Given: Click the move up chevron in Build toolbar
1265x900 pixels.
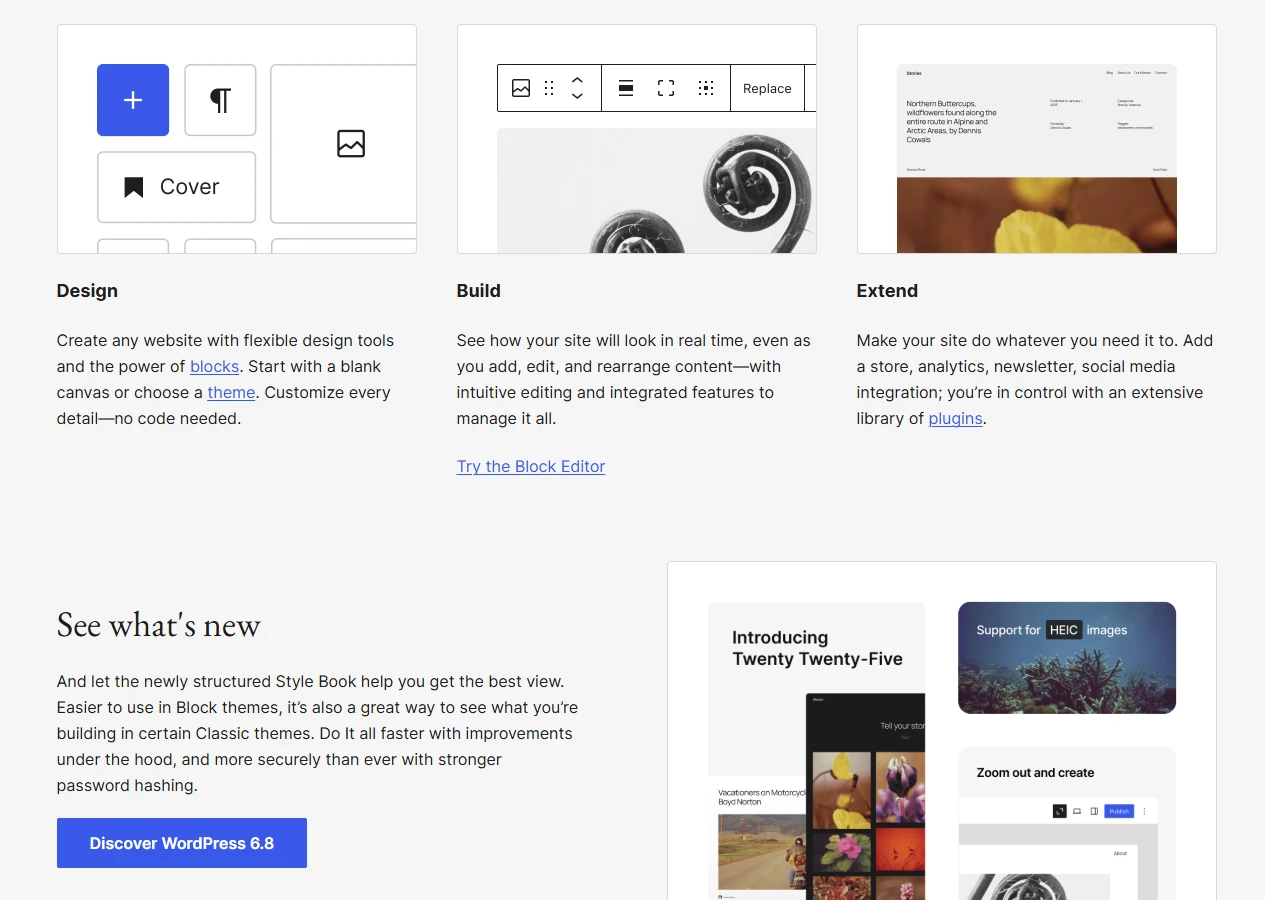Looking at the screenshot, I should 577,80.
